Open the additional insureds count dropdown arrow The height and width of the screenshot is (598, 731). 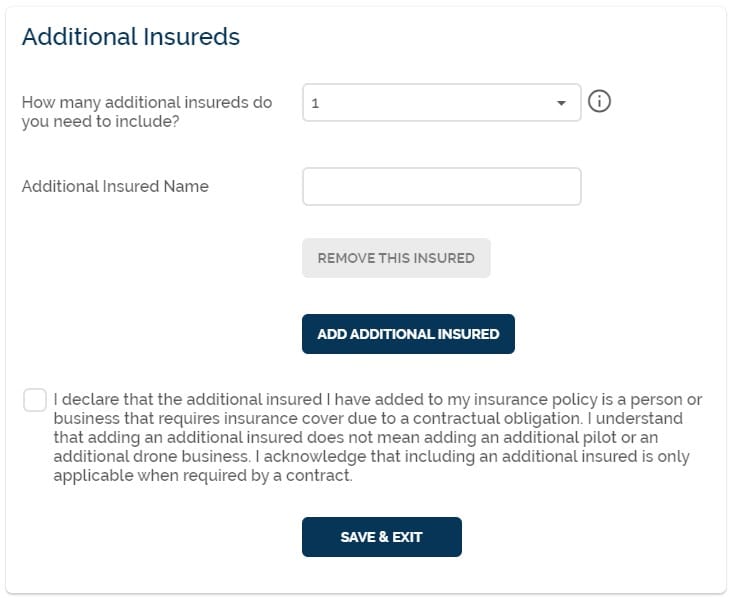(561, 103)
